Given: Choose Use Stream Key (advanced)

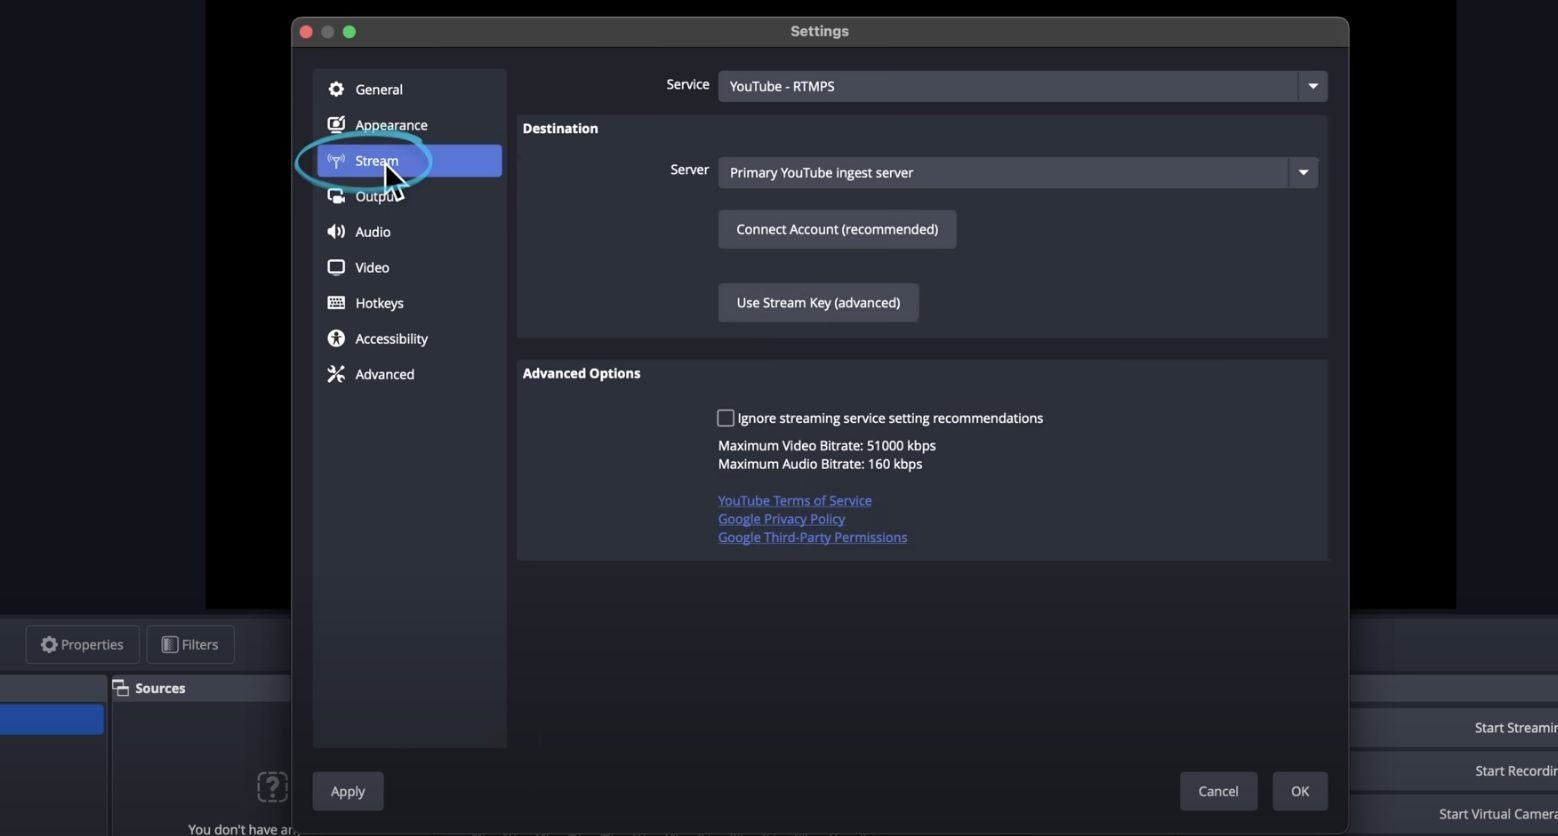Looking at the screenshot, I should point(818,303).
